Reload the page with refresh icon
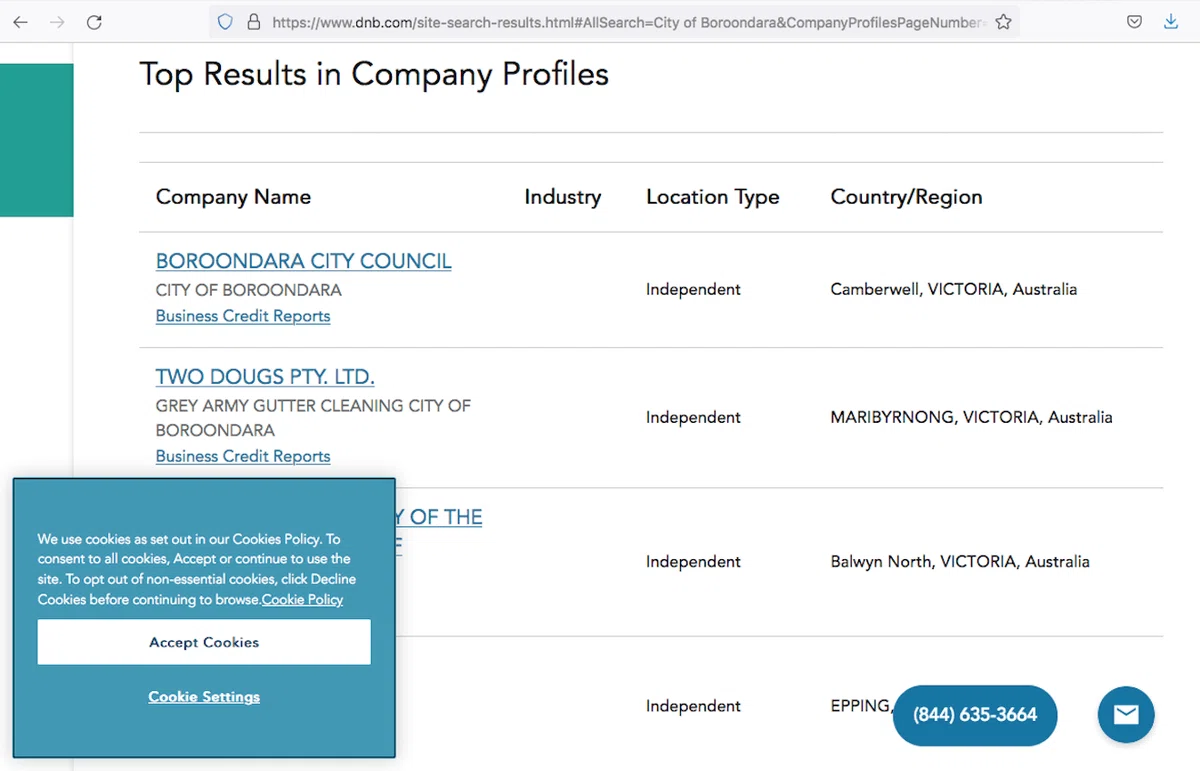 pyautogui.click(x=94, y=22)
